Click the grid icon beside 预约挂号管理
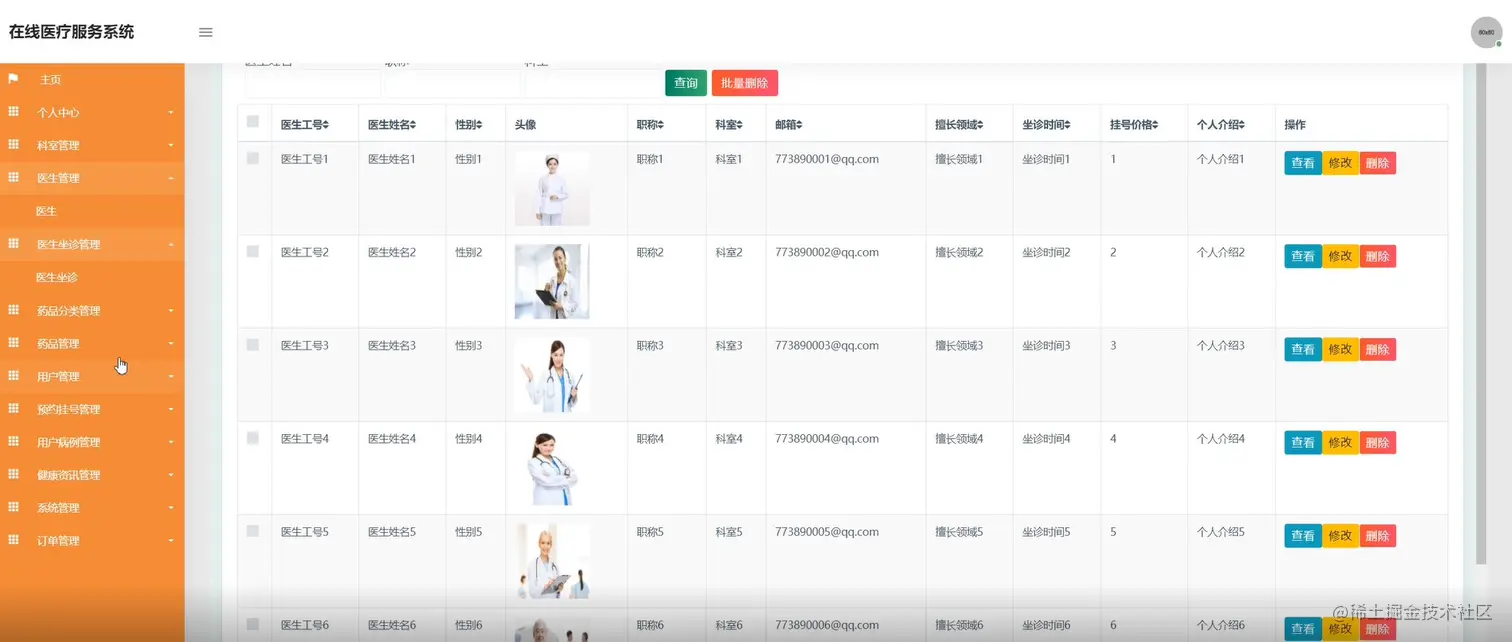 pyautogui.click(x=14, y=409)
